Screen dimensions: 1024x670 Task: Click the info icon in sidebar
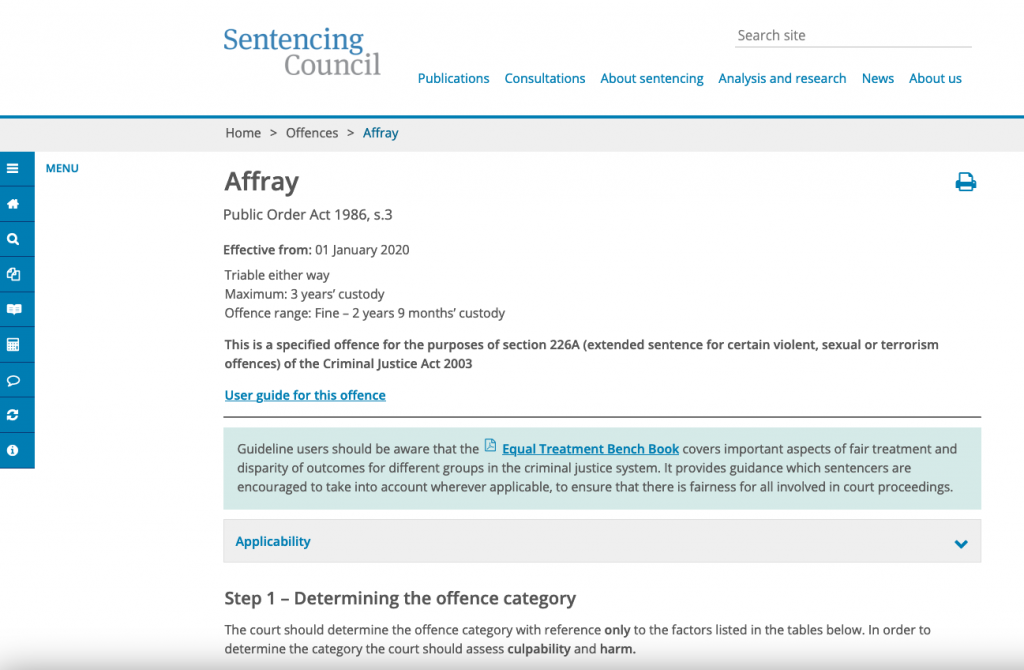click(13, 450)
